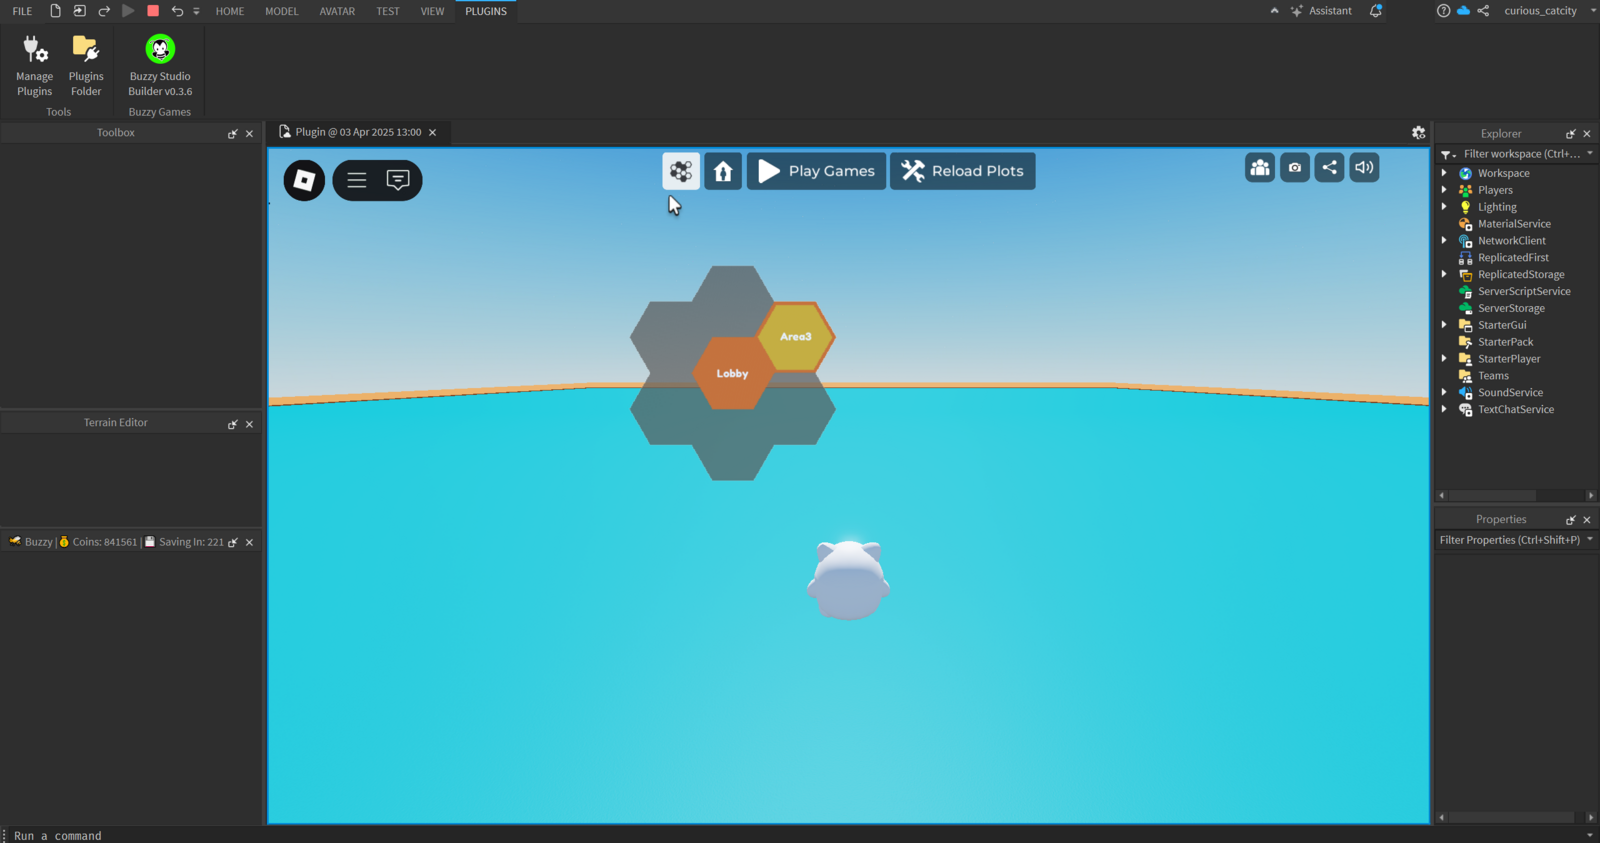Click the share icon in viewport

coord(1329,168)
